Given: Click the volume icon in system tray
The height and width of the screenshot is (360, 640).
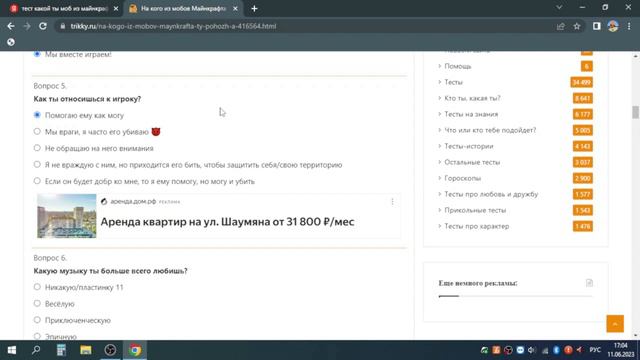Looking at the screenshot, I should coord(531,350).
